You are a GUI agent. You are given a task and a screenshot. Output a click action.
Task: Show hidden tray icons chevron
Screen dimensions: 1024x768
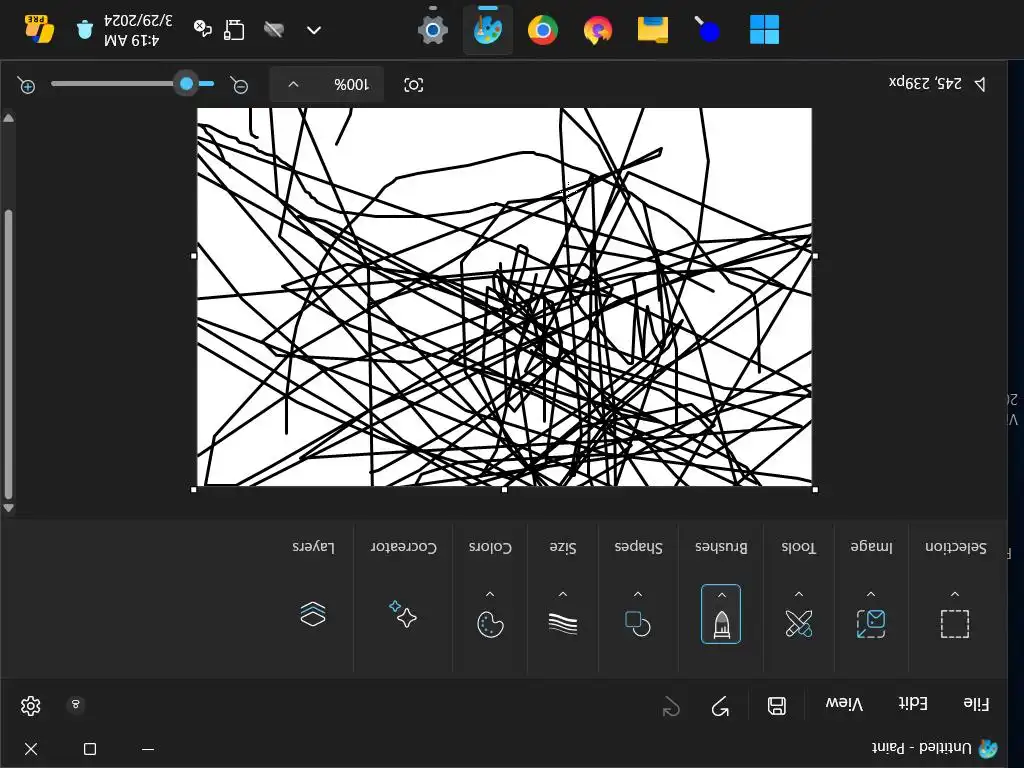pos(314,30)
